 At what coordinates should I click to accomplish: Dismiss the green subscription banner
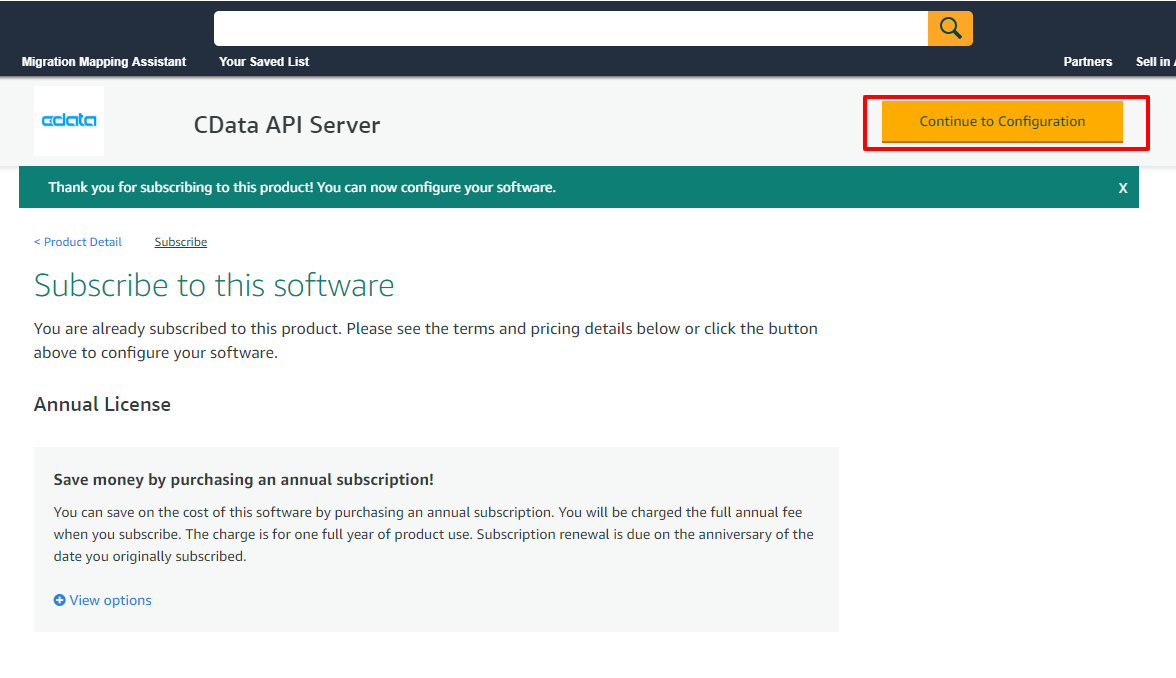tap(1123, 188)
